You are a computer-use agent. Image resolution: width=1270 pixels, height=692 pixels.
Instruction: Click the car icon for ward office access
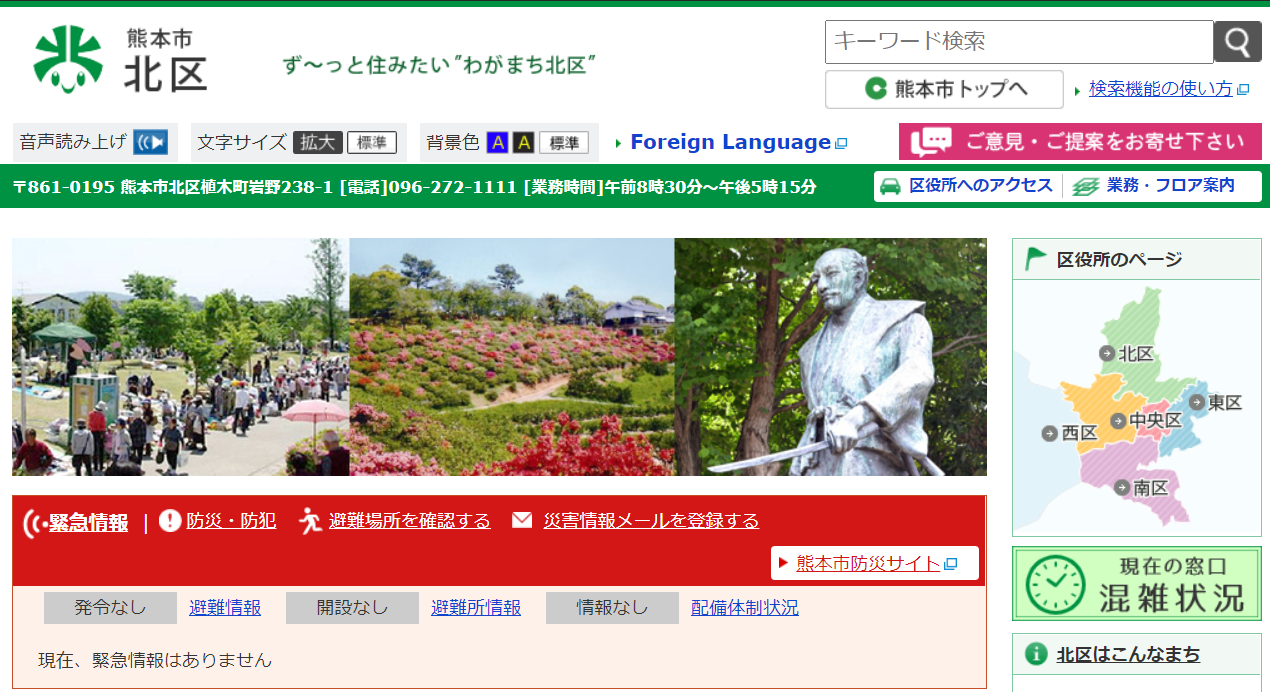[889, 186]
